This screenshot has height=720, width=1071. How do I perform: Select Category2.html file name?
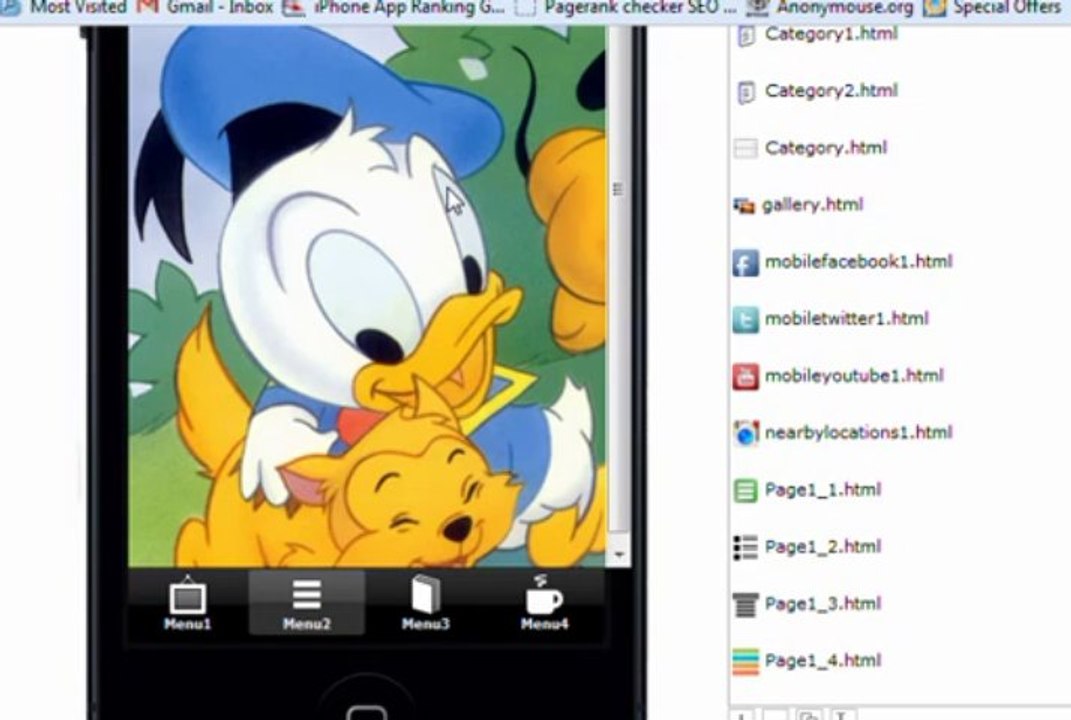click(831, 90)
